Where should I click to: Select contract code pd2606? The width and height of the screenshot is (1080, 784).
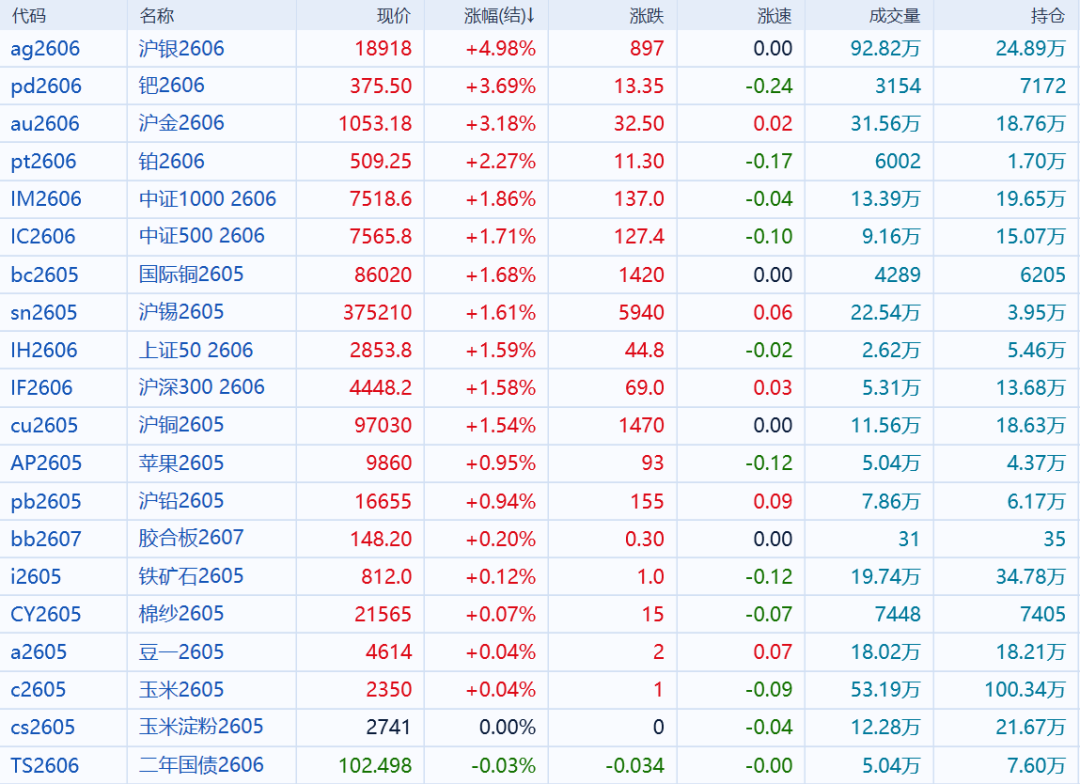[x=46, y=86]
